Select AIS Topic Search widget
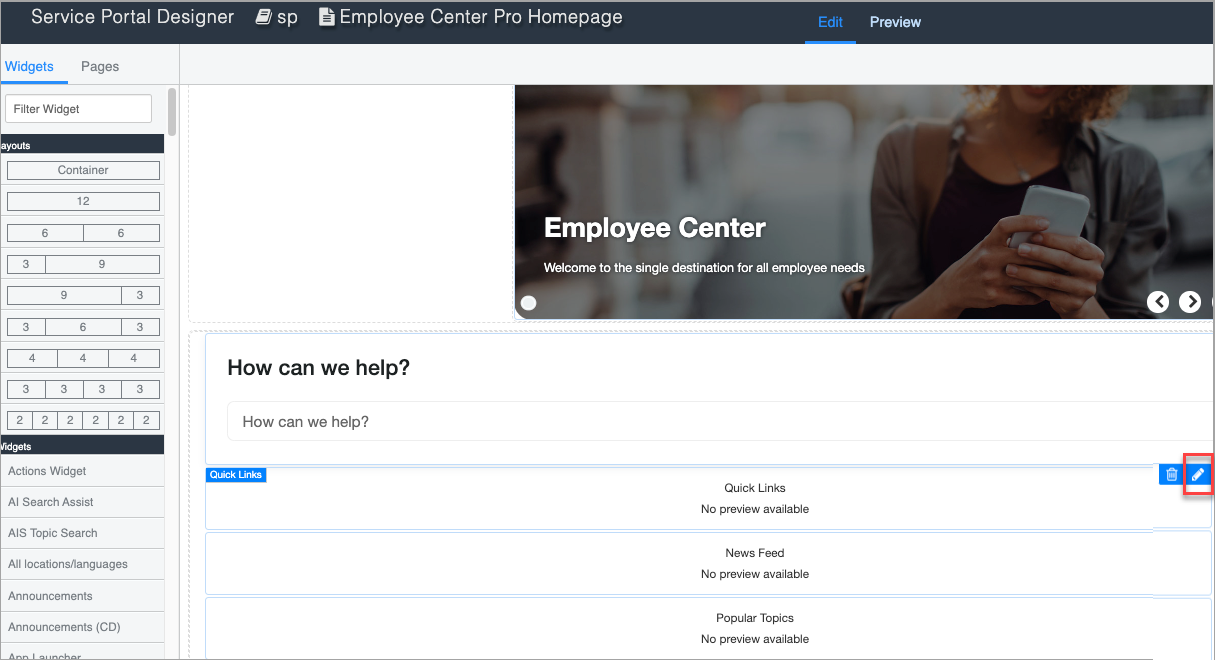Image resolution: width=1215 pixels, height=660 pixels. click(82, 533)
